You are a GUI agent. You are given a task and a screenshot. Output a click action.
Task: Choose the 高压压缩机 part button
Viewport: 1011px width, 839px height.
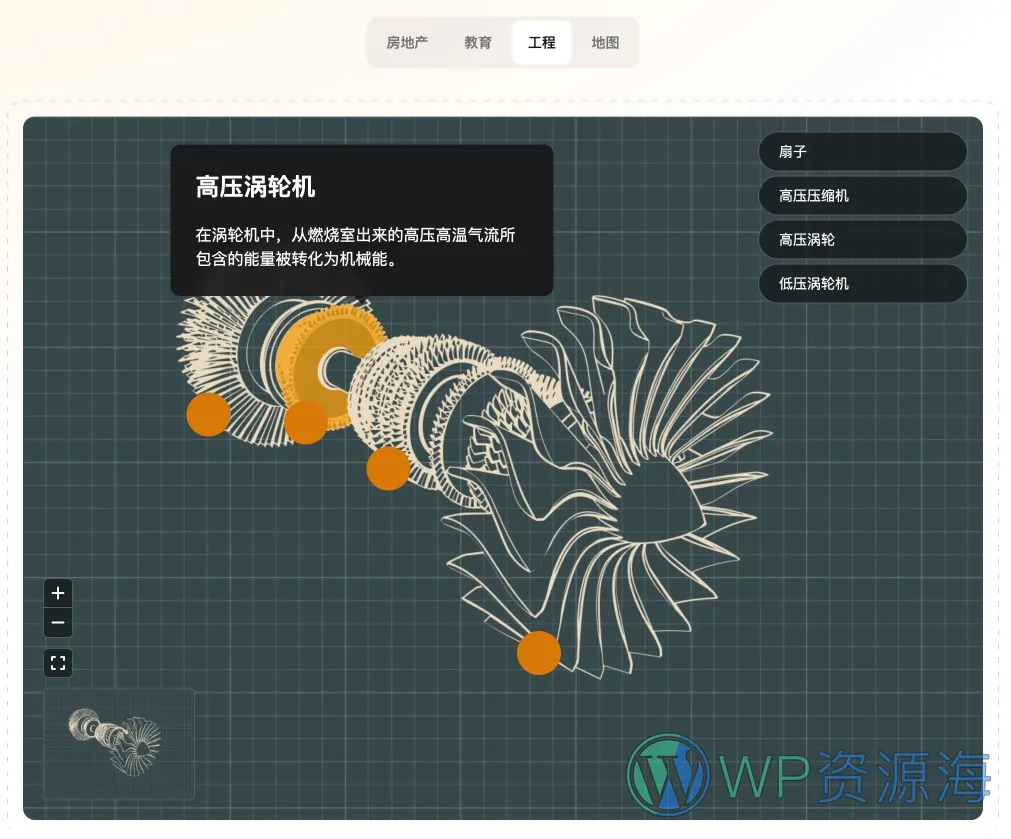tap(862, 196)
